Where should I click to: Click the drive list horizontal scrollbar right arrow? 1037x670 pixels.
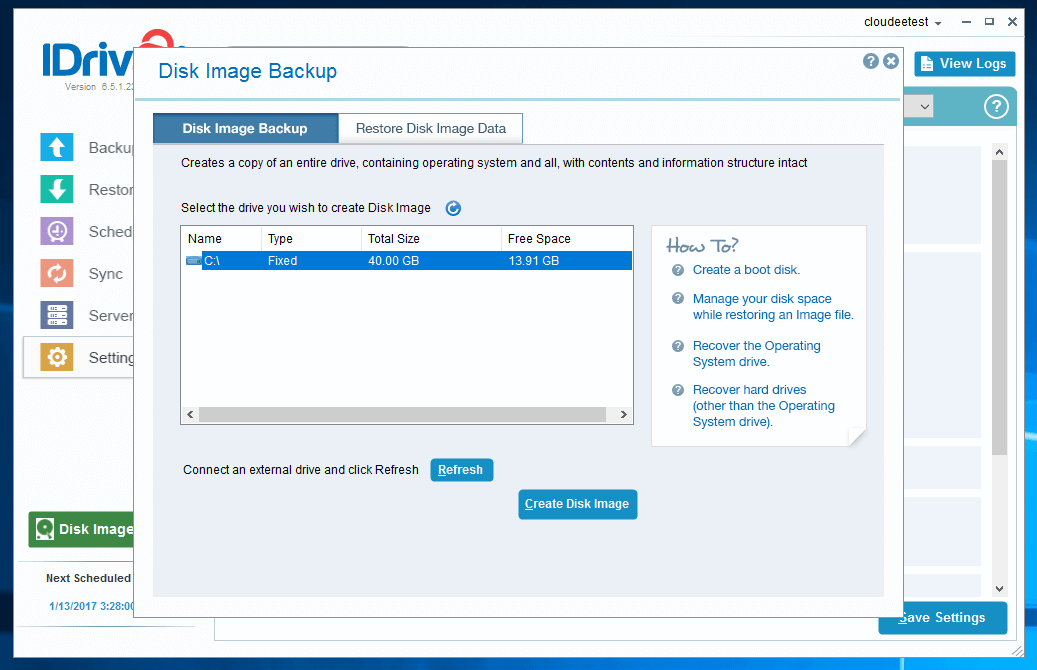click(623, 414)
